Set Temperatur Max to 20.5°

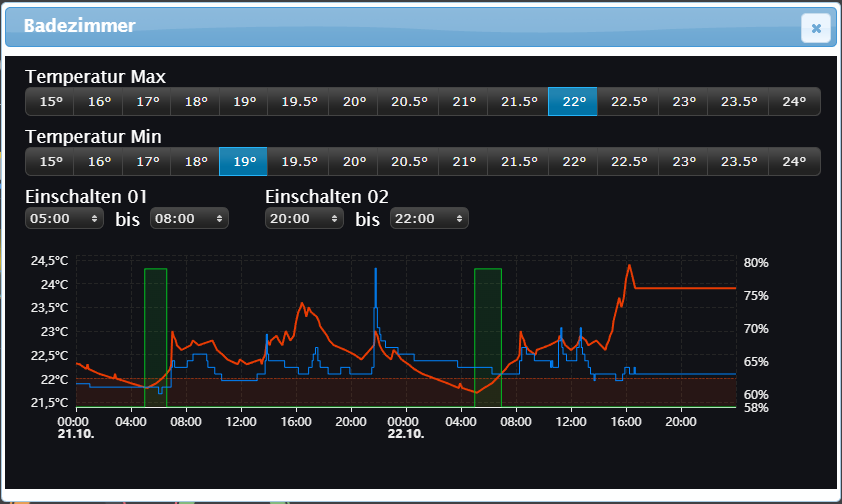point(408,101)
